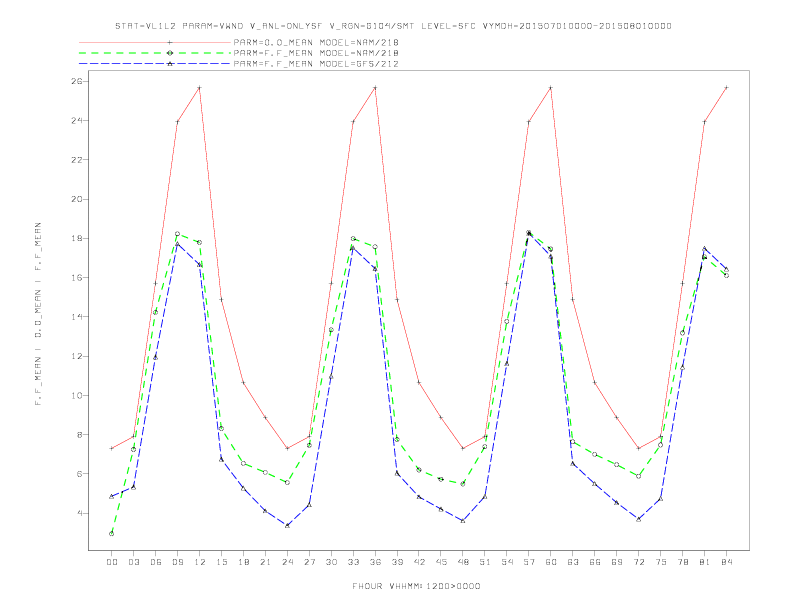Click x-axis tick label 66
Screen dimensions: 792x612
pos(595,562)
